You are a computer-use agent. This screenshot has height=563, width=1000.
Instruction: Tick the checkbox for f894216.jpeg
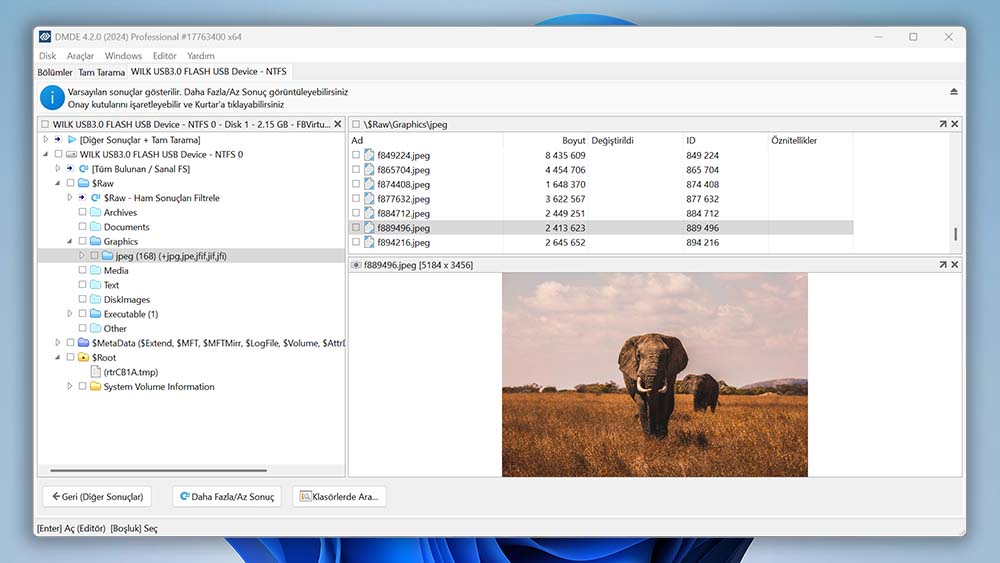click(x=356, y=242)
